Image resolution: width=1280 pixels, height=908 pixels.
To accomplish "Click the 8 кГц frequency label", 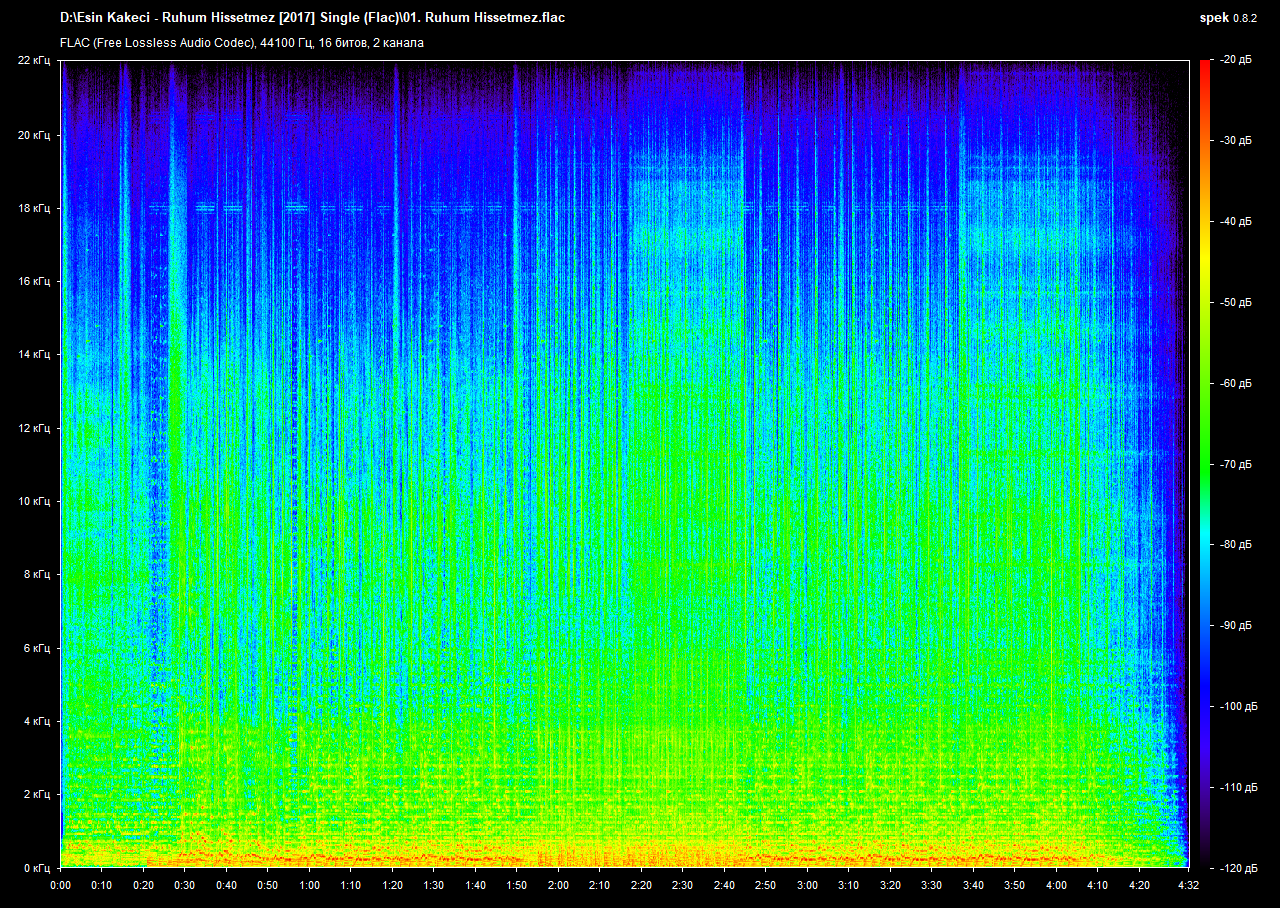I will 37,575.
